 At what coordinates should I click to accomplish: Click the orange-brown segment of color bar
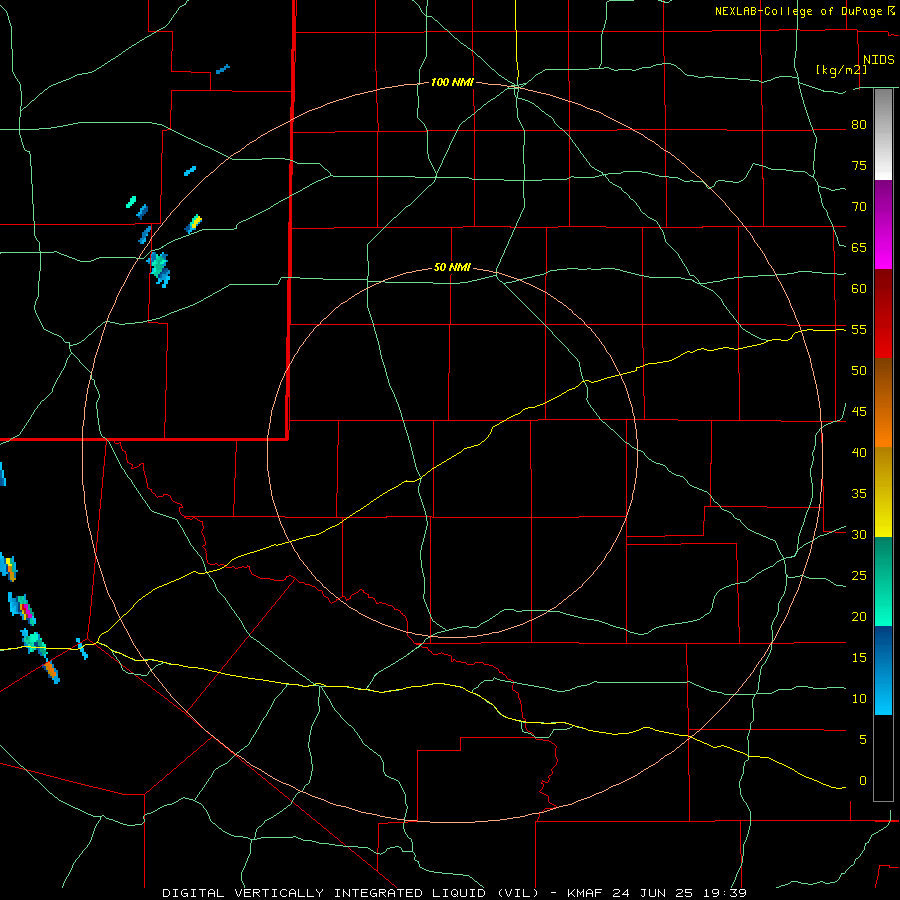pos(883,403)
